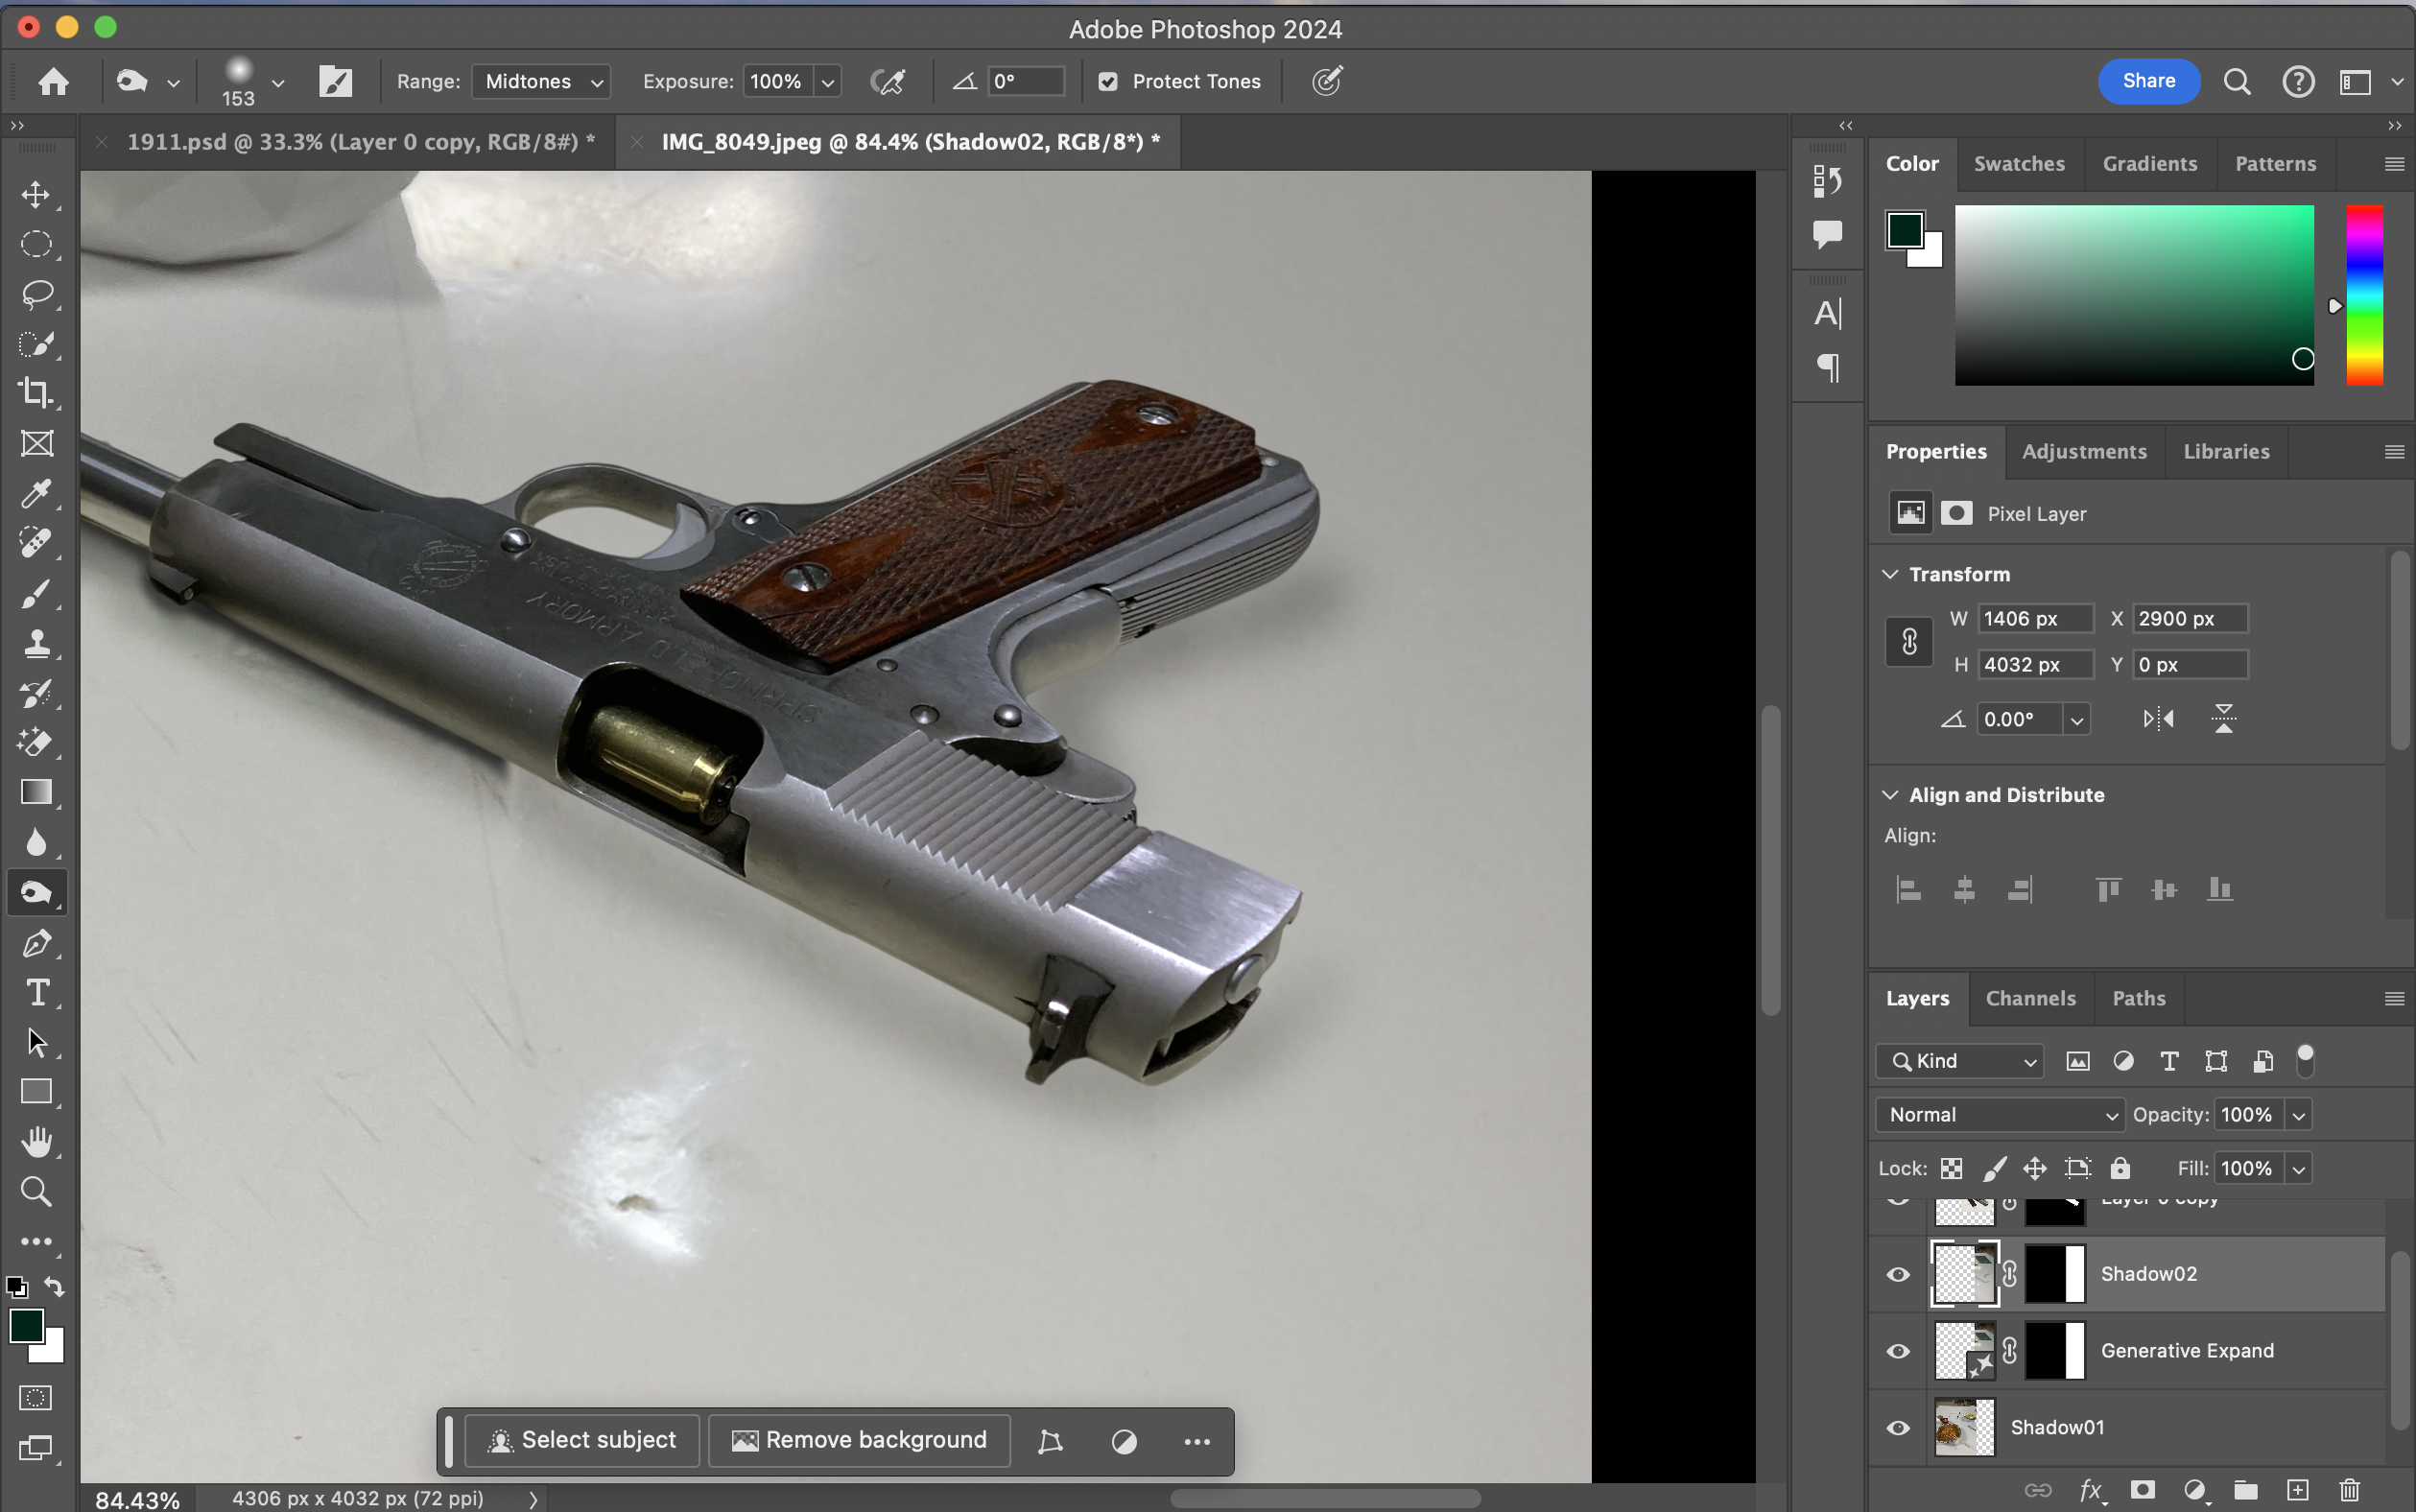Add layer mask from Layers panel bottom
This screenshot has height=1512, width=2416.
click(2142, 1490)
